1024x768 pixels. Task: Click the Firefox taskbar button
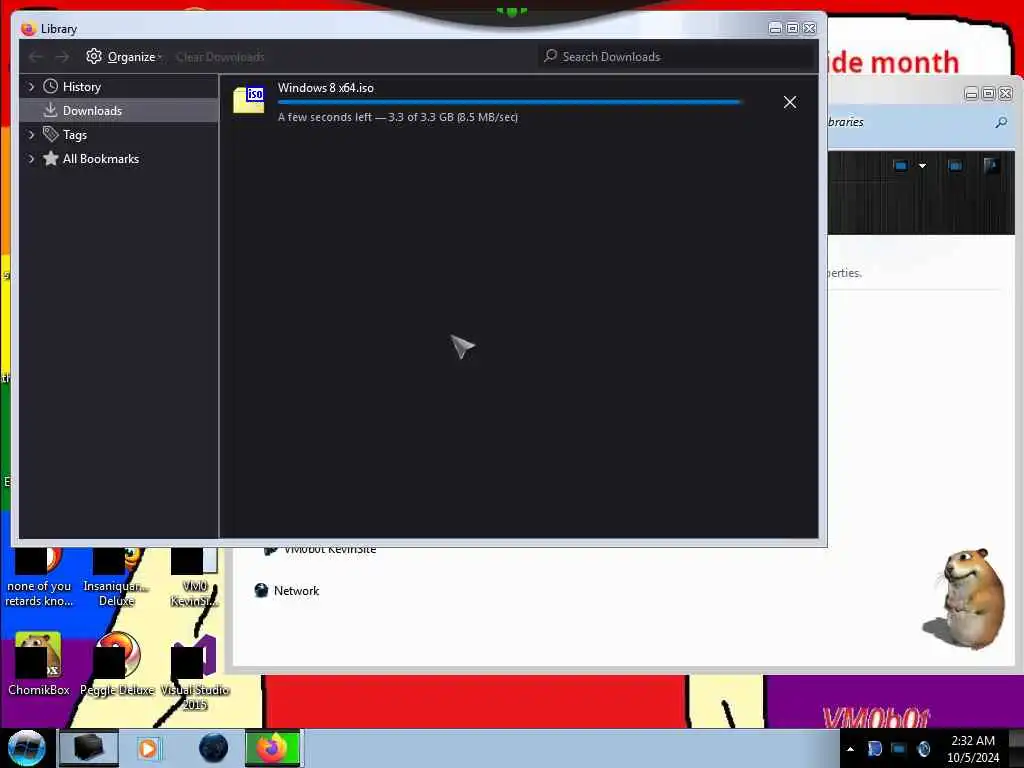(x=272, y=748)
